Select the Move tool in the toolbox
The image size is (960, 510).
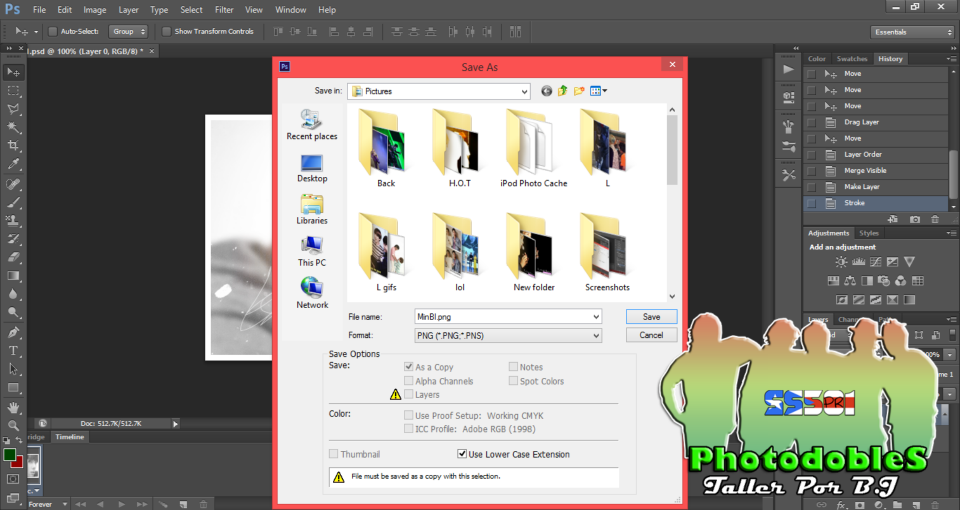click(13, 72)
